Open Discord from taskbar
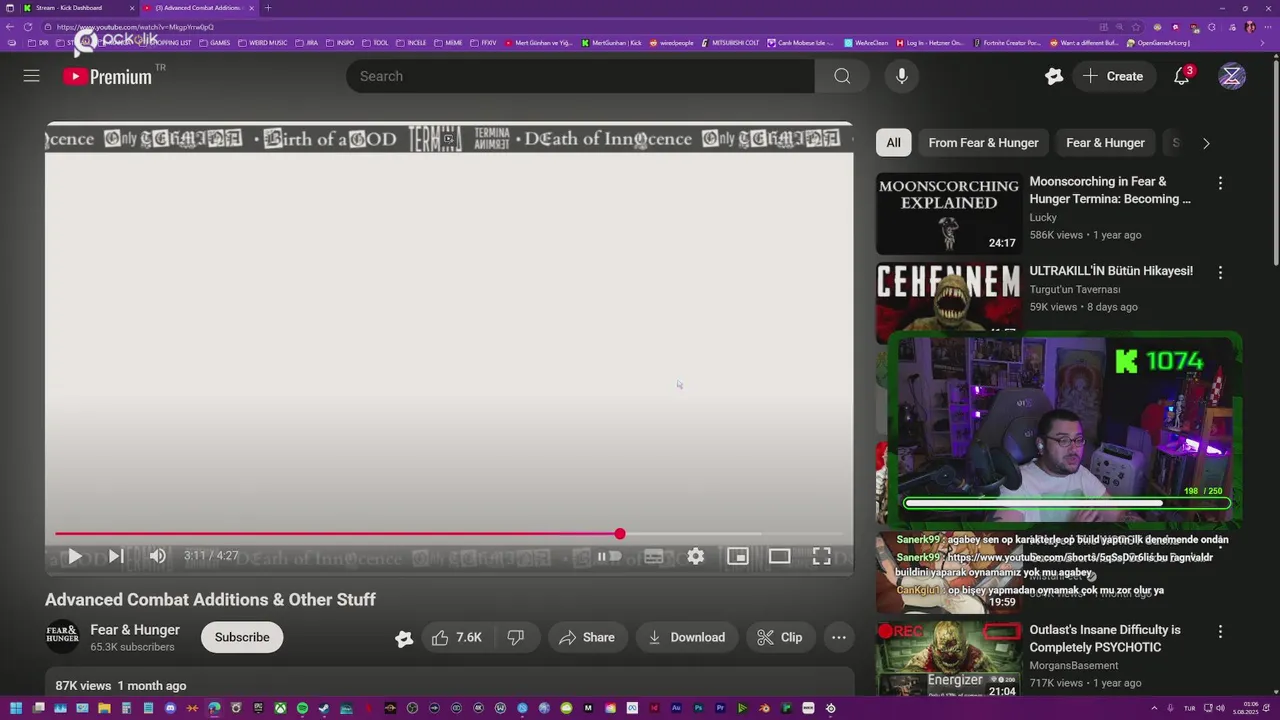This screenshot has height=720, width=1280. click(170, 708)
